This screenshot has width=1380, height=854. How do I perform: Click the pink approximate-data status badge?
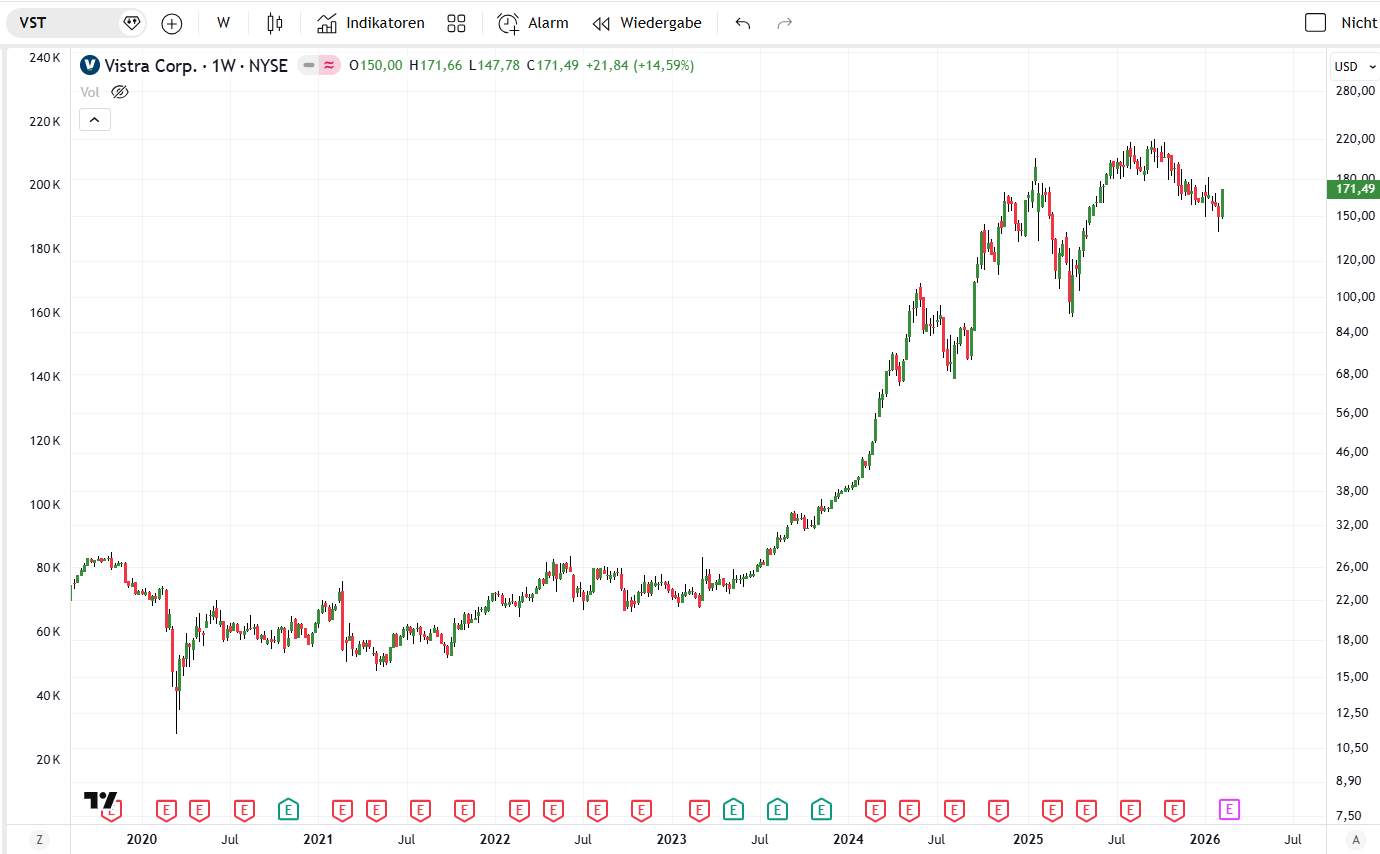(329, 65)
